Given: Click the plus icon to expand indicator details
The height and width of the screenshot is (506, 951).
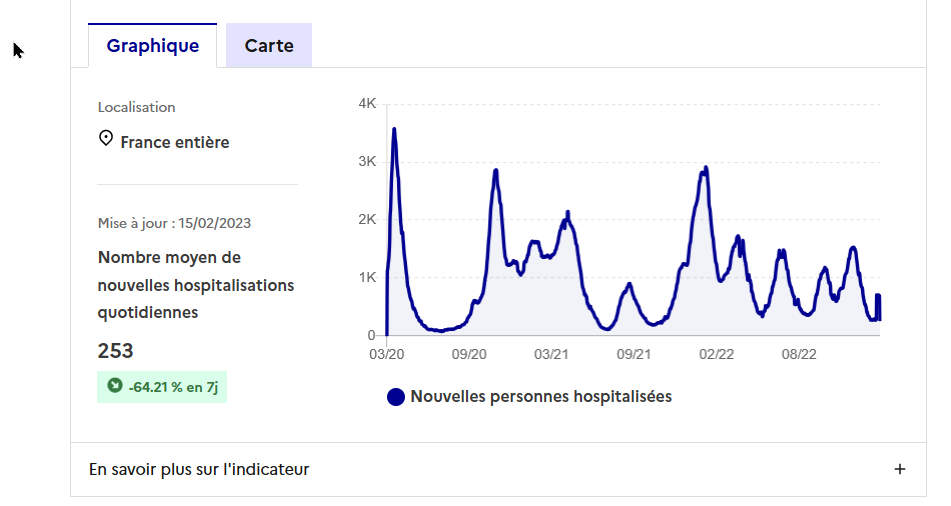Looking at the screenshot, I should (900, 469).
